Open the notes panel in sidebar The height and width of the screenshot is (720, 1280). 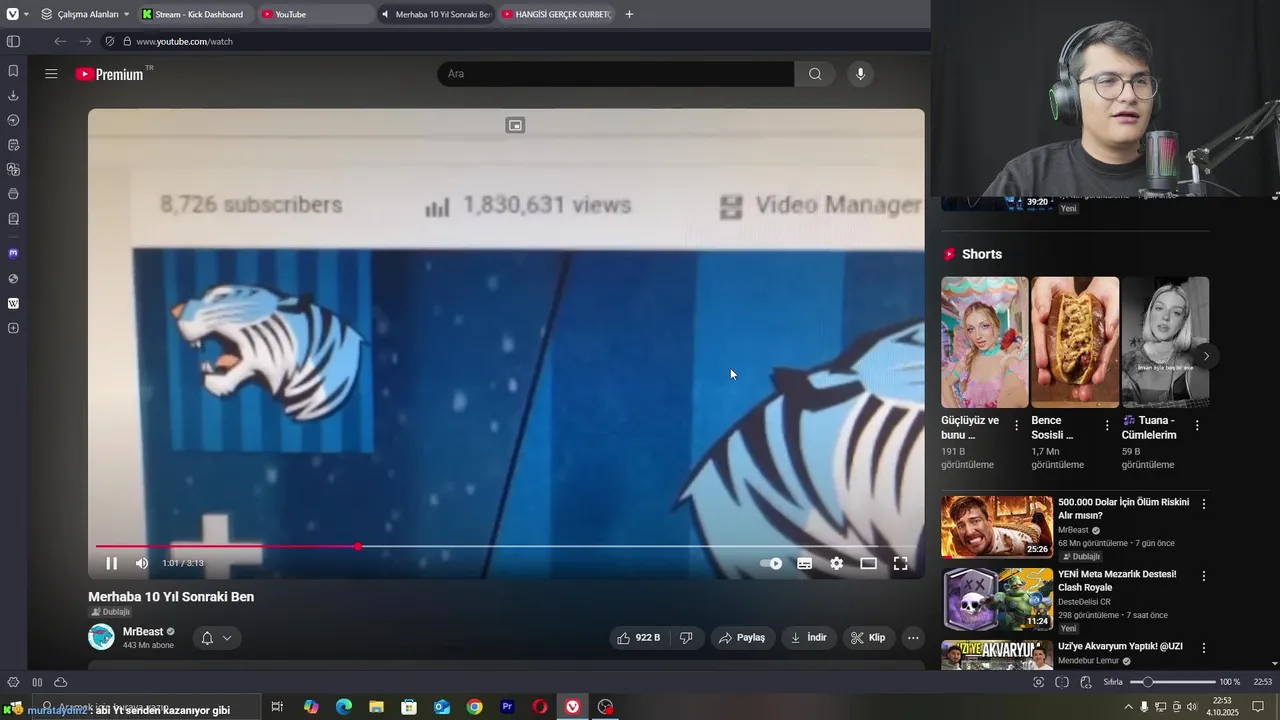click(x=13, y=145)
